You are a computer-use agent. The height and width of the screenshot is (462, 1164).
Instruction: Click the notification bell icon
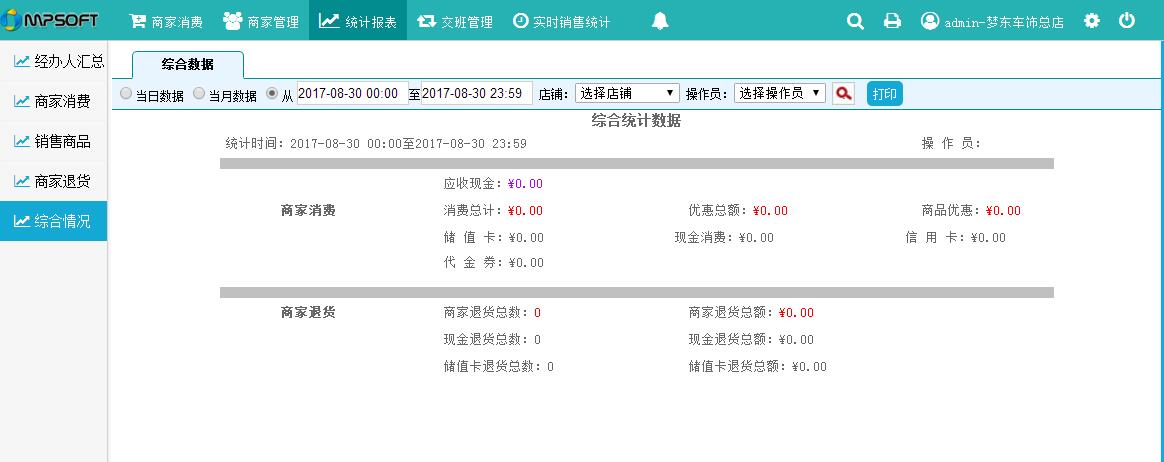660,21
